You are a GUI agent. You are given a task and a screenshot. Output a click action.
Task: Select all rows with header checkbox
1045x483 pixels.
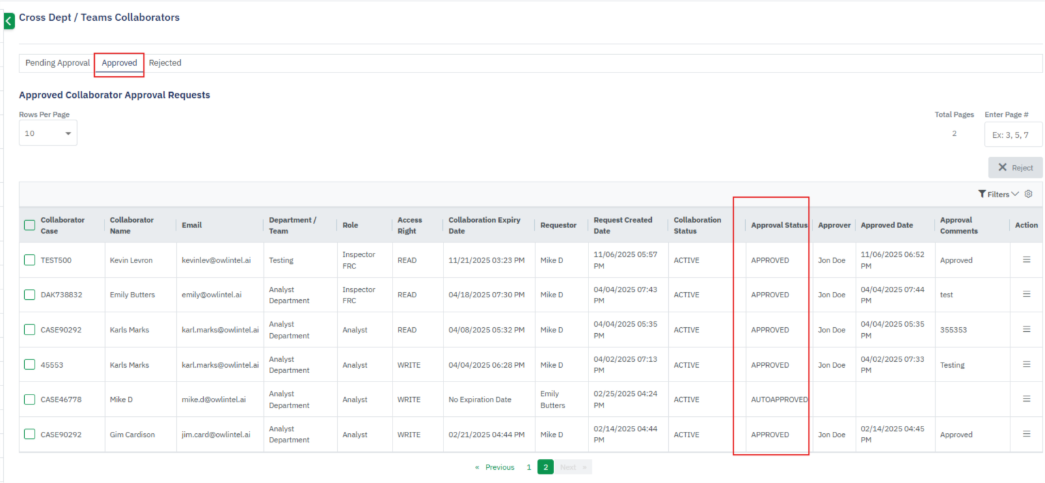(x=30, y=225)
